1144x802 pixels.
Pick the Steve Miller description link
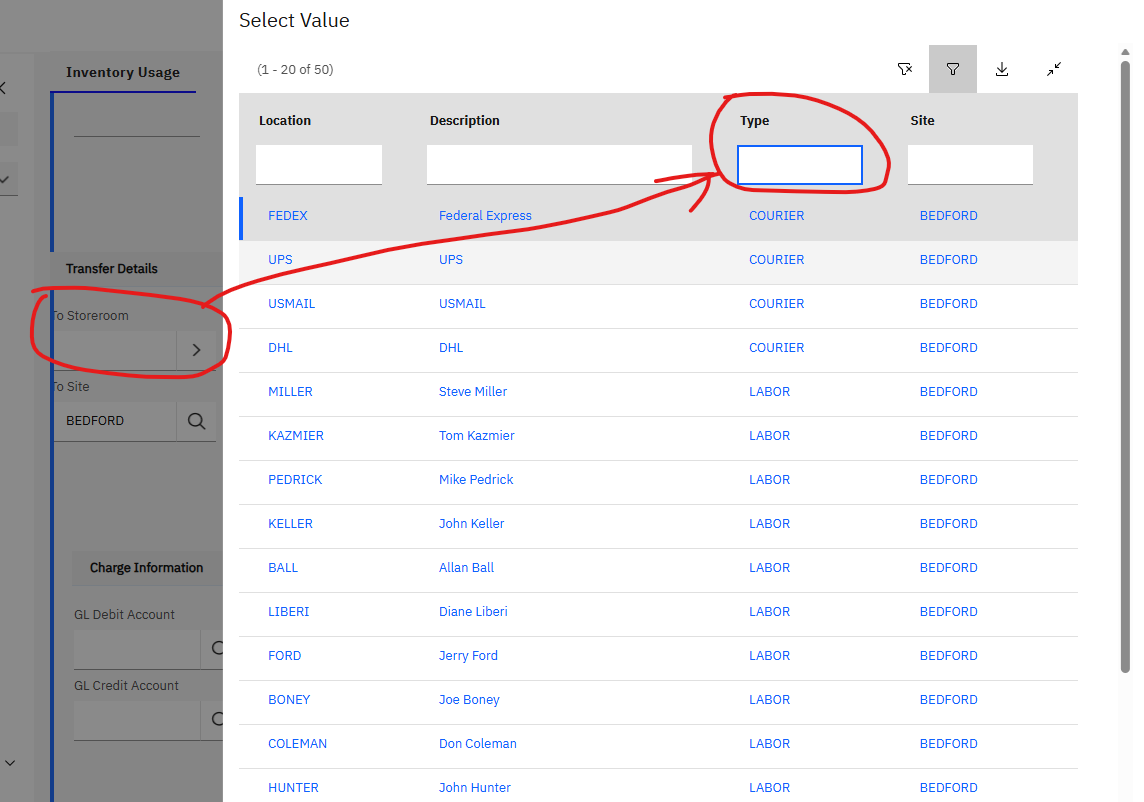(473, 392)
